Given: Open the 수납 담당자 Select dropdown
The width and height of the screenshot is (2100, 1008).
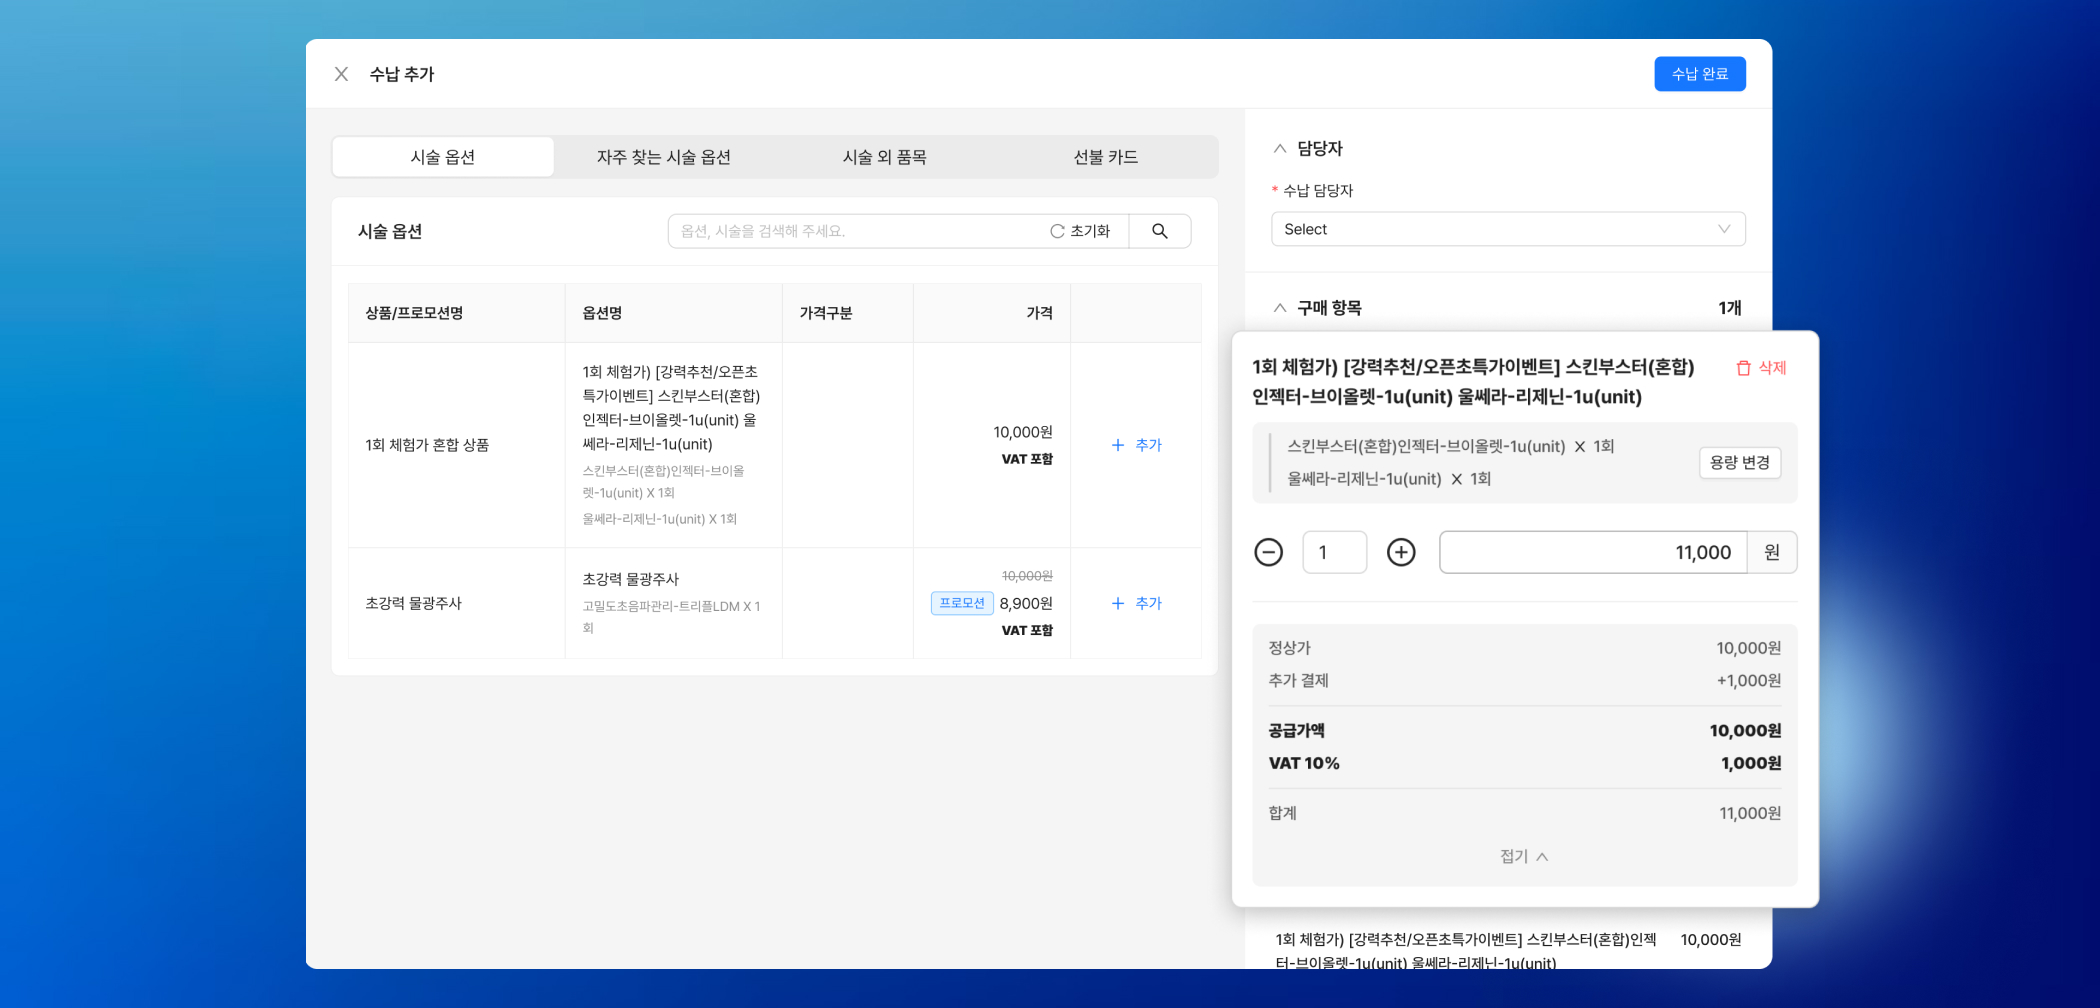Looking at the screenshot, I should [x=1508, y=229].
